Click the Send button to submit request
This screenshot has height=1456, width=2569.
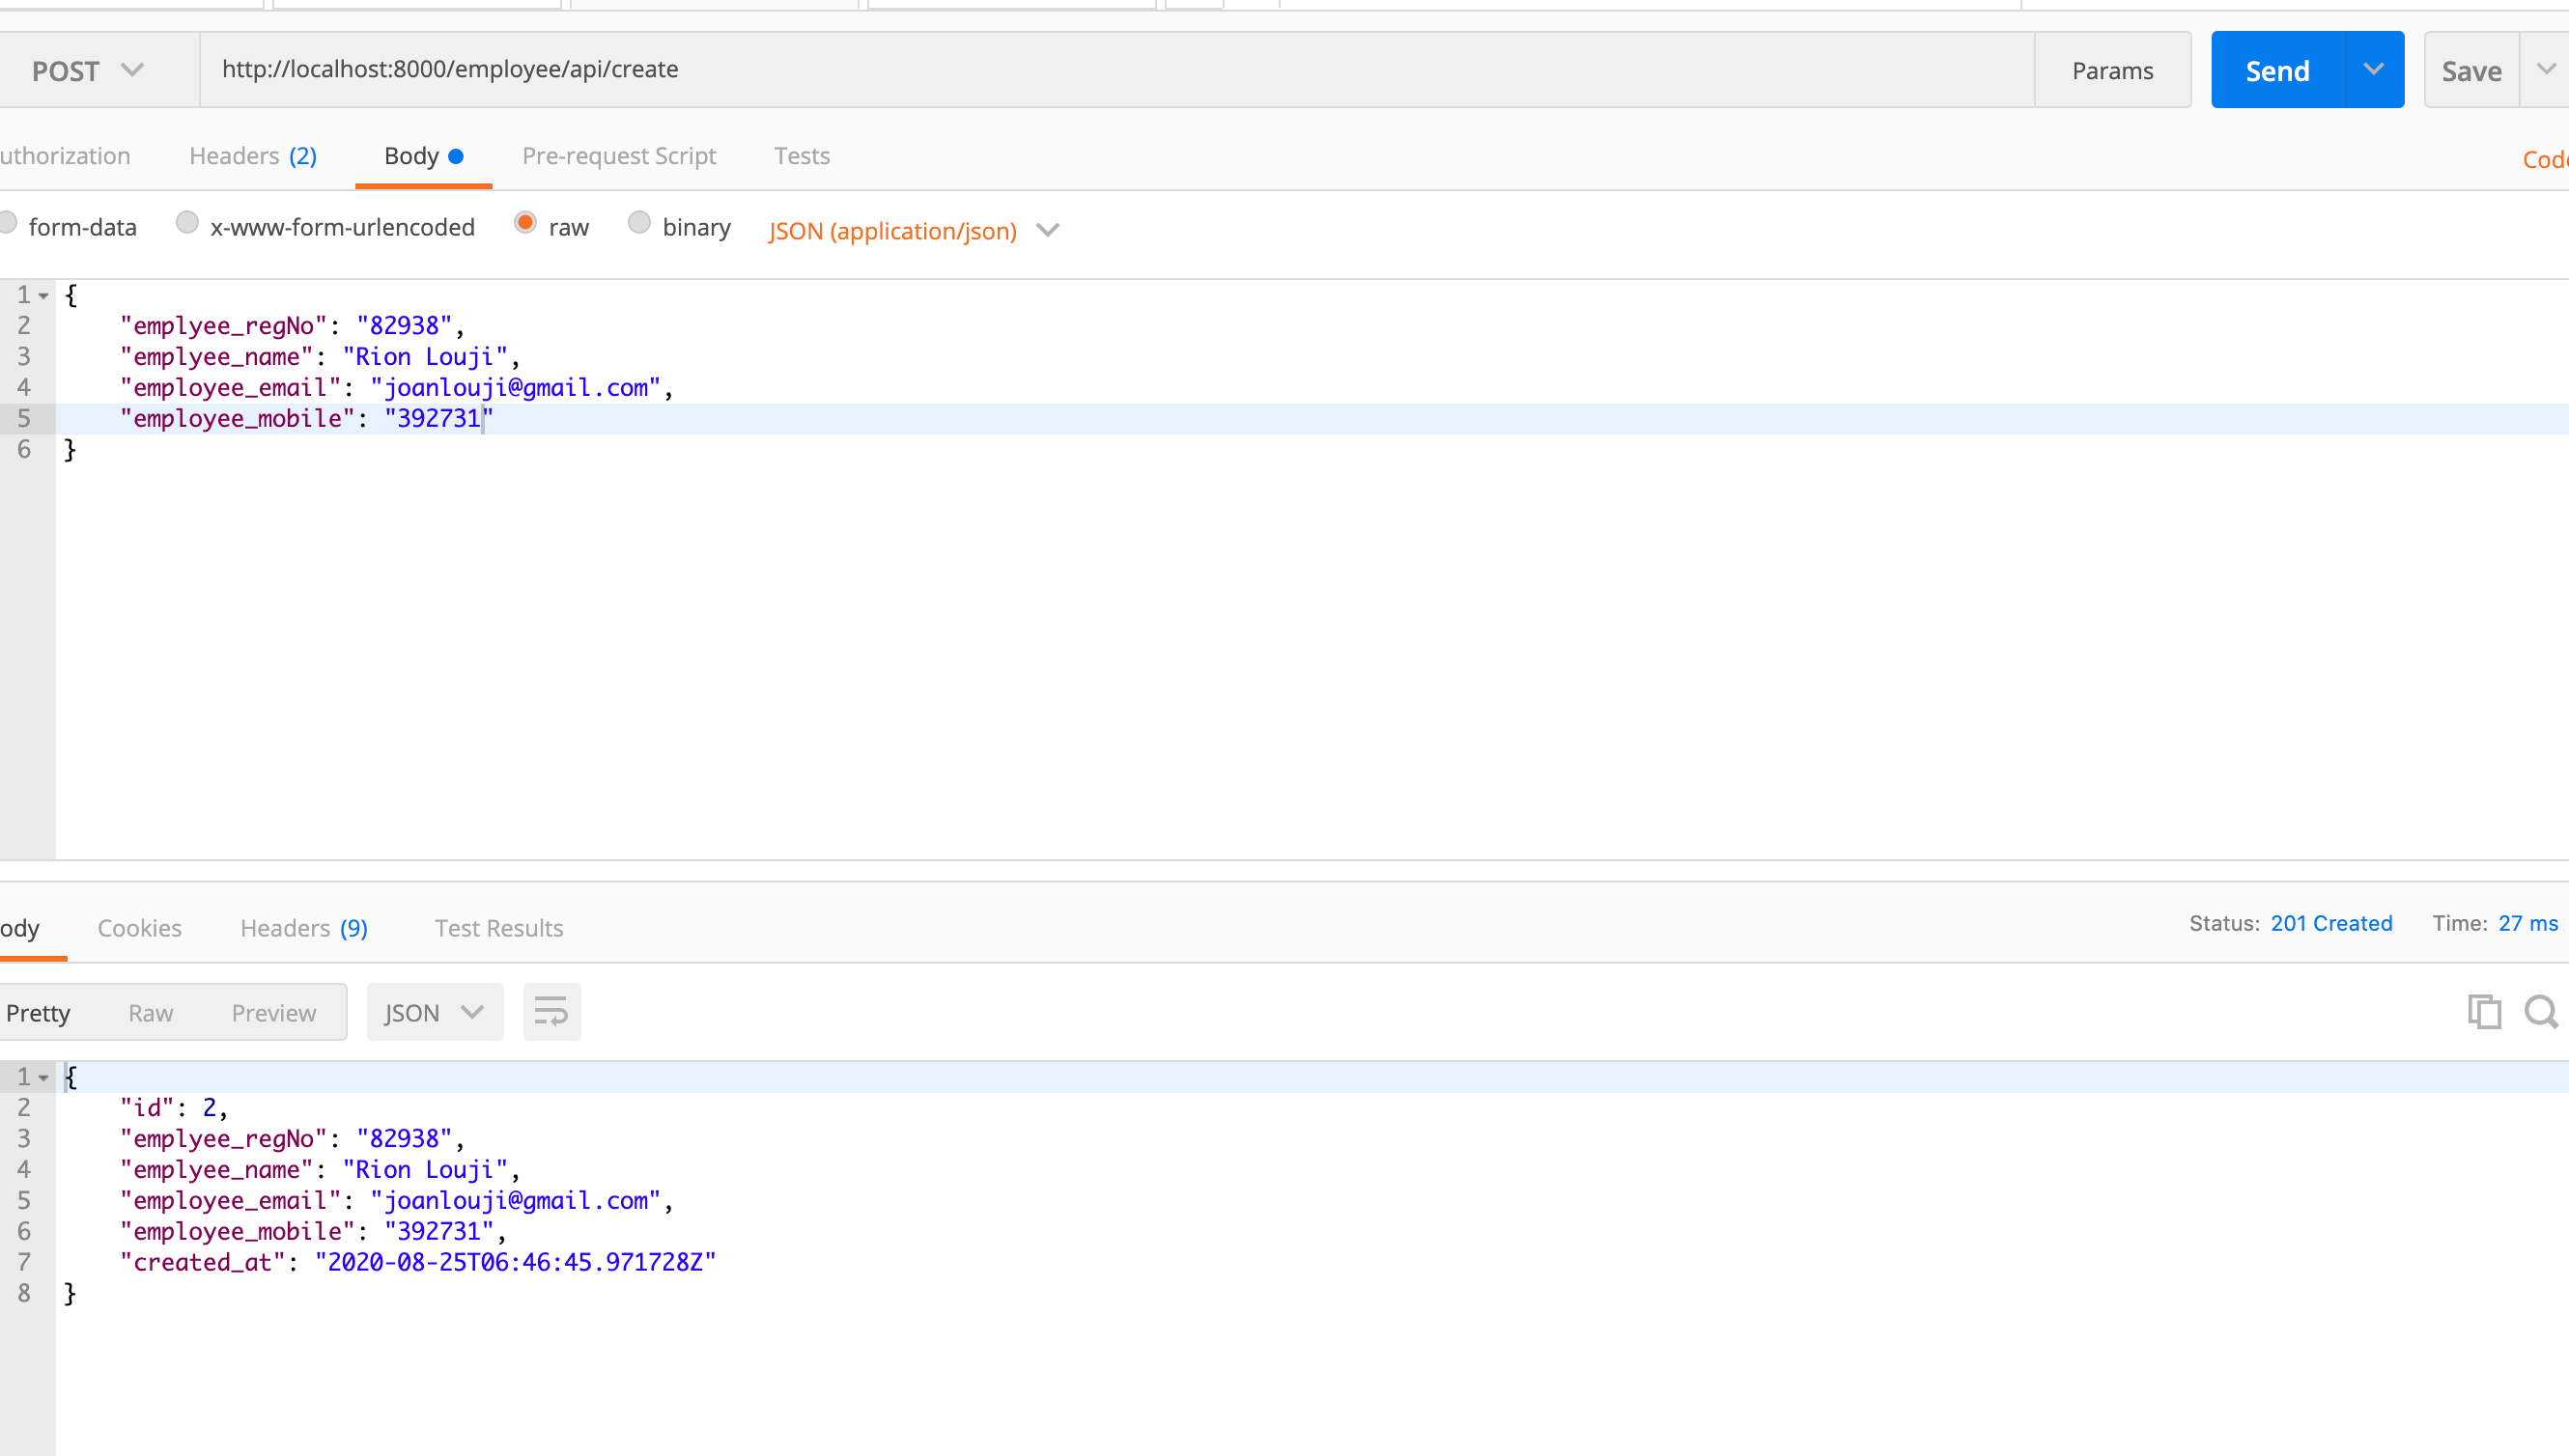(x=2276, y=70)
